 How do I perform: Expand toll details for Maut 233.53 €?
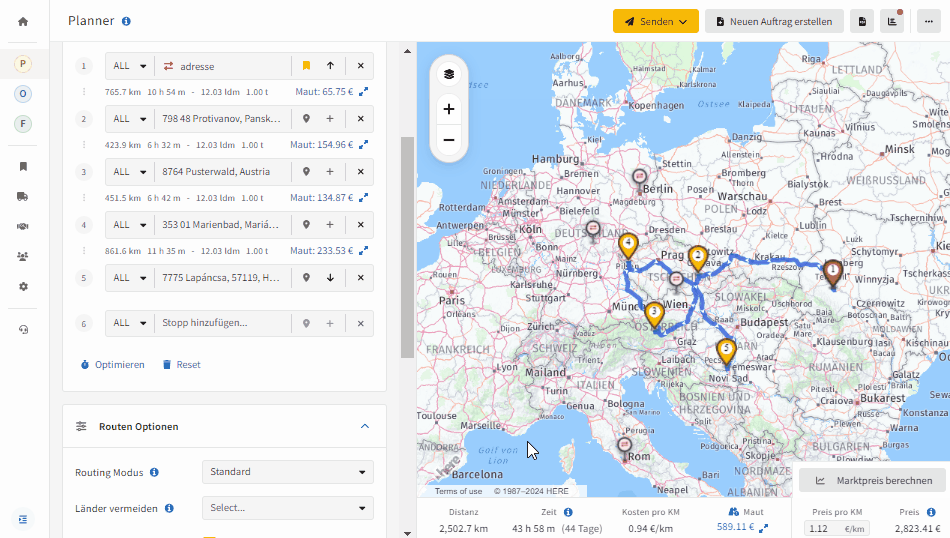point(364,251)
